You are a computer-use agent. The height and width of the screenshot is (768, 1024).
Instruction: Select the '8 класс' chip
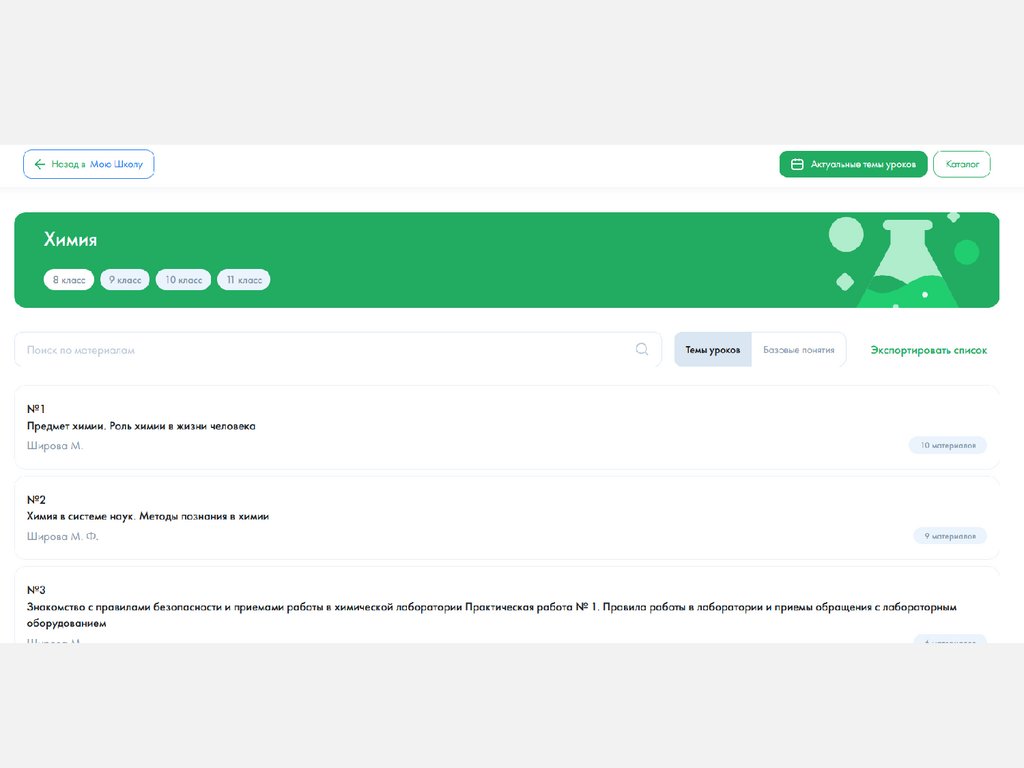point(69,280)
